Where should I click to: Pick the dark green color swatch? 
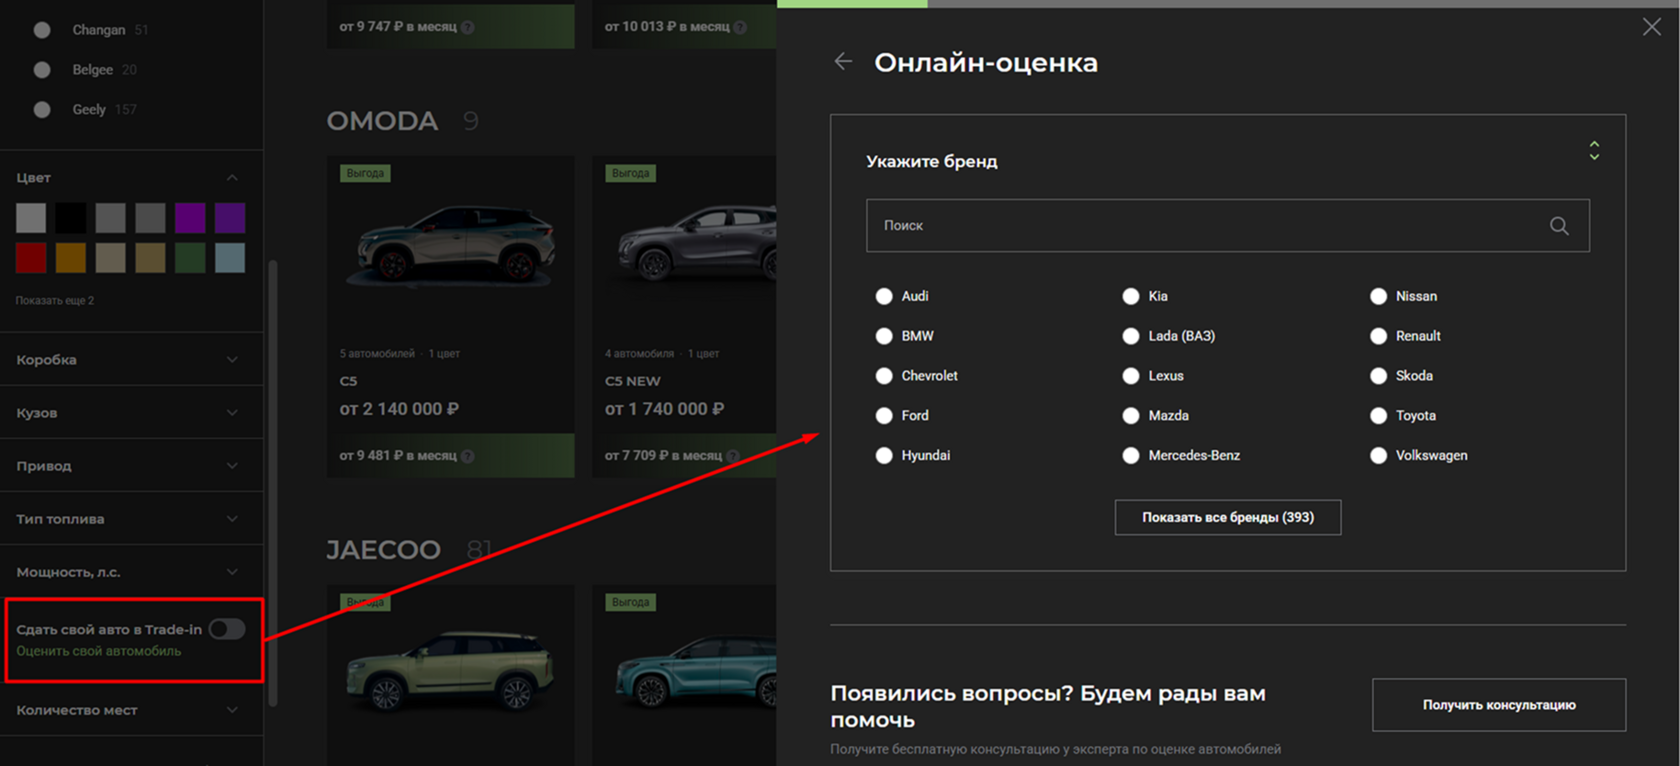pos(190,258)
